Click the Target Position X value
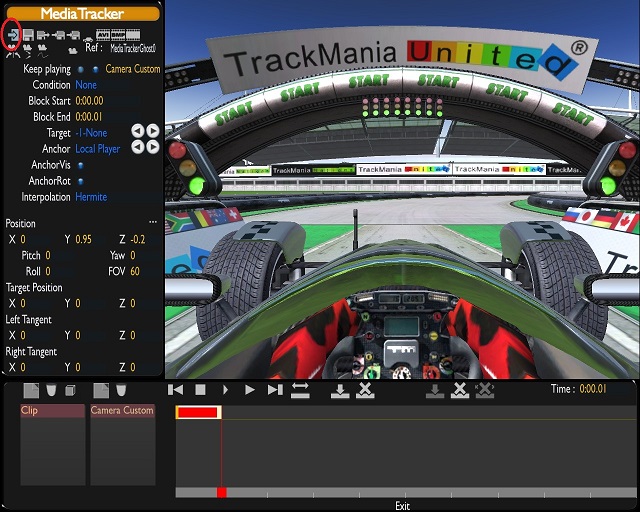 [x=23, y=303]
